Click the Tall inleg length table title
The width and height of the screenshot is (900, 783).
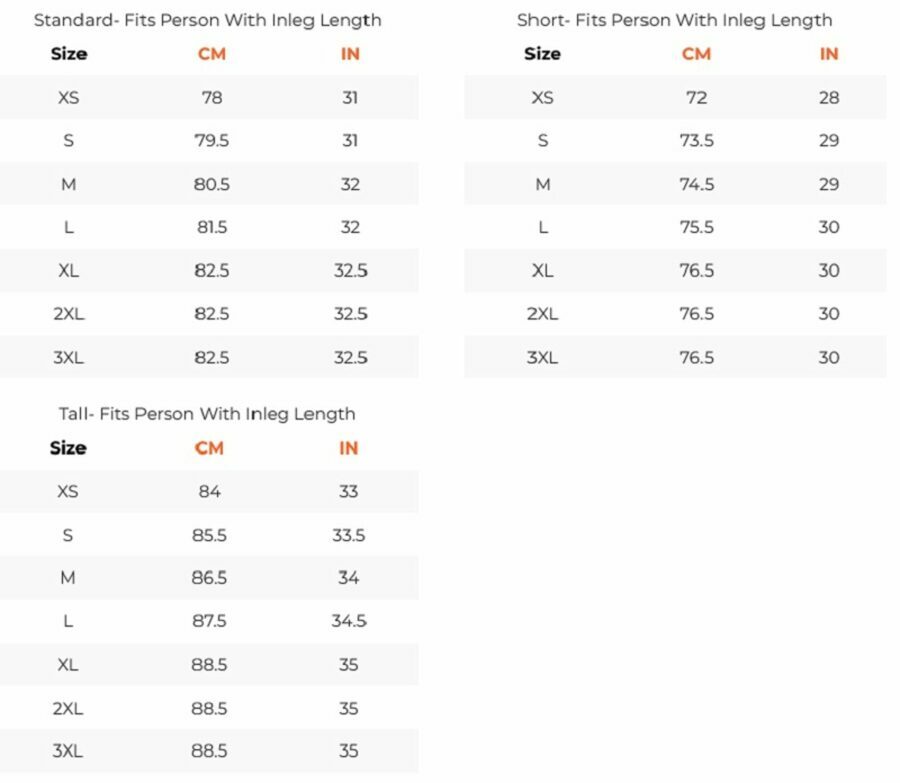click(x=207, y=414)
